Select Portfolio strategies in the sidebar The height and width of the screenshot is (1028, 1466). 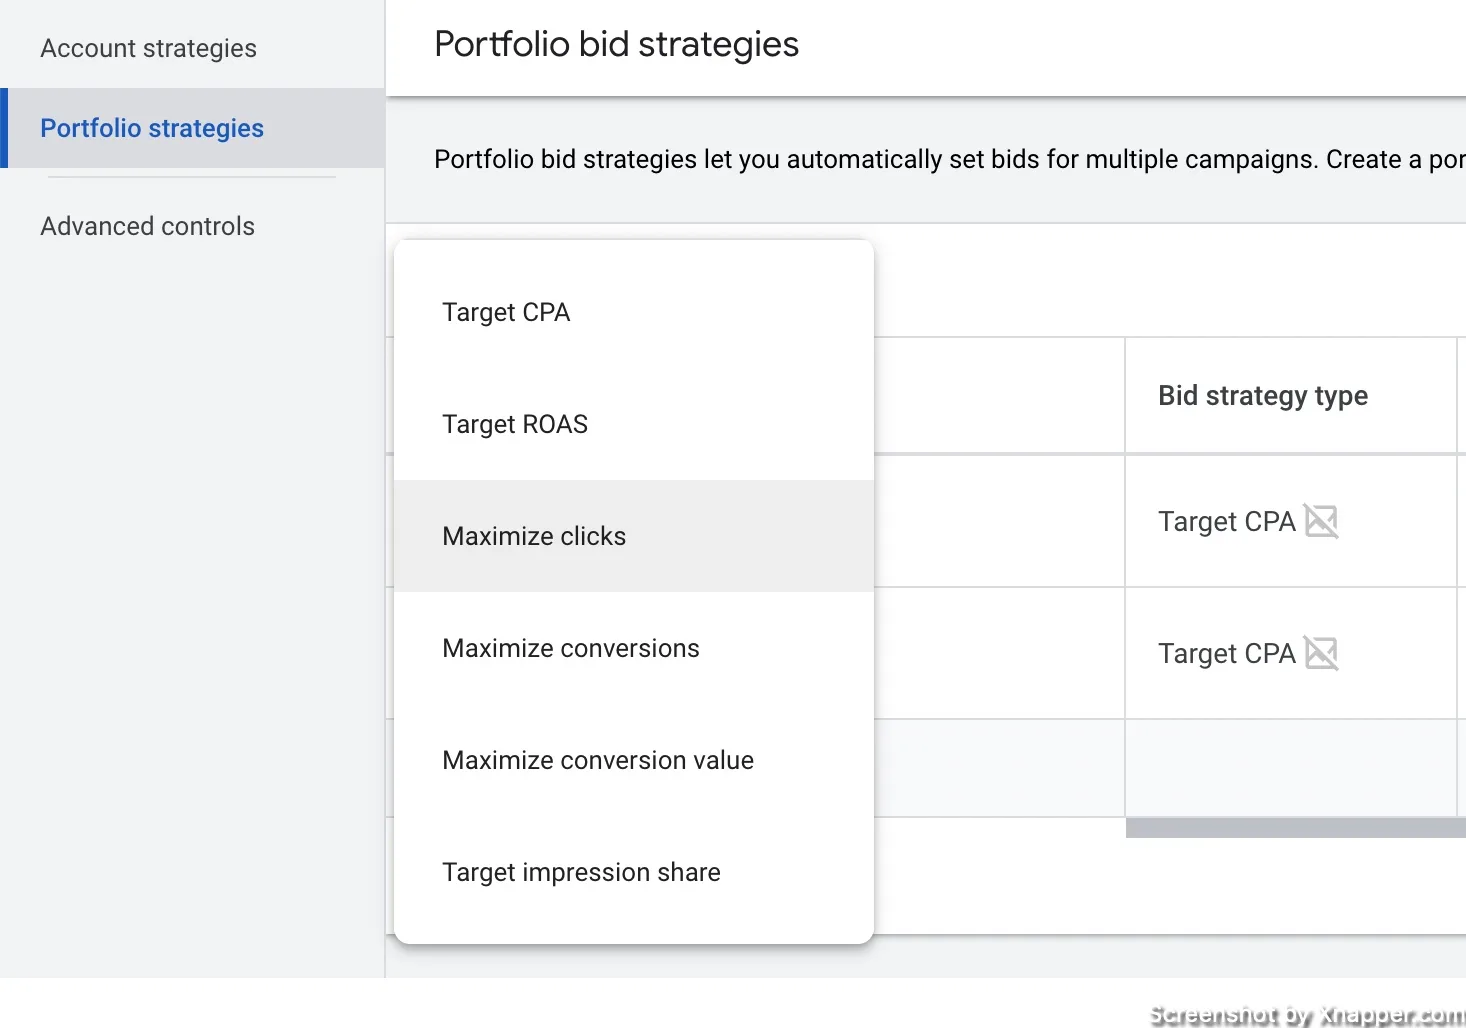tap(152, 128)
